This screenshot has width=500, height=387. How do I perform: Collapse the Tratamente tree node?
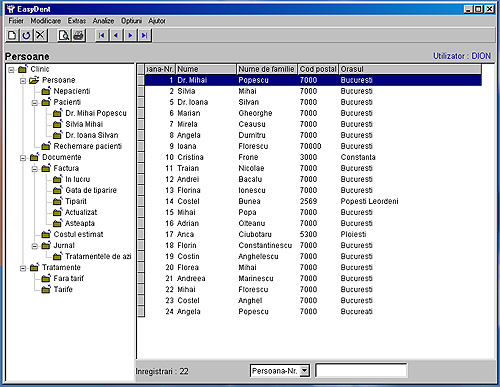pos(23,268)
